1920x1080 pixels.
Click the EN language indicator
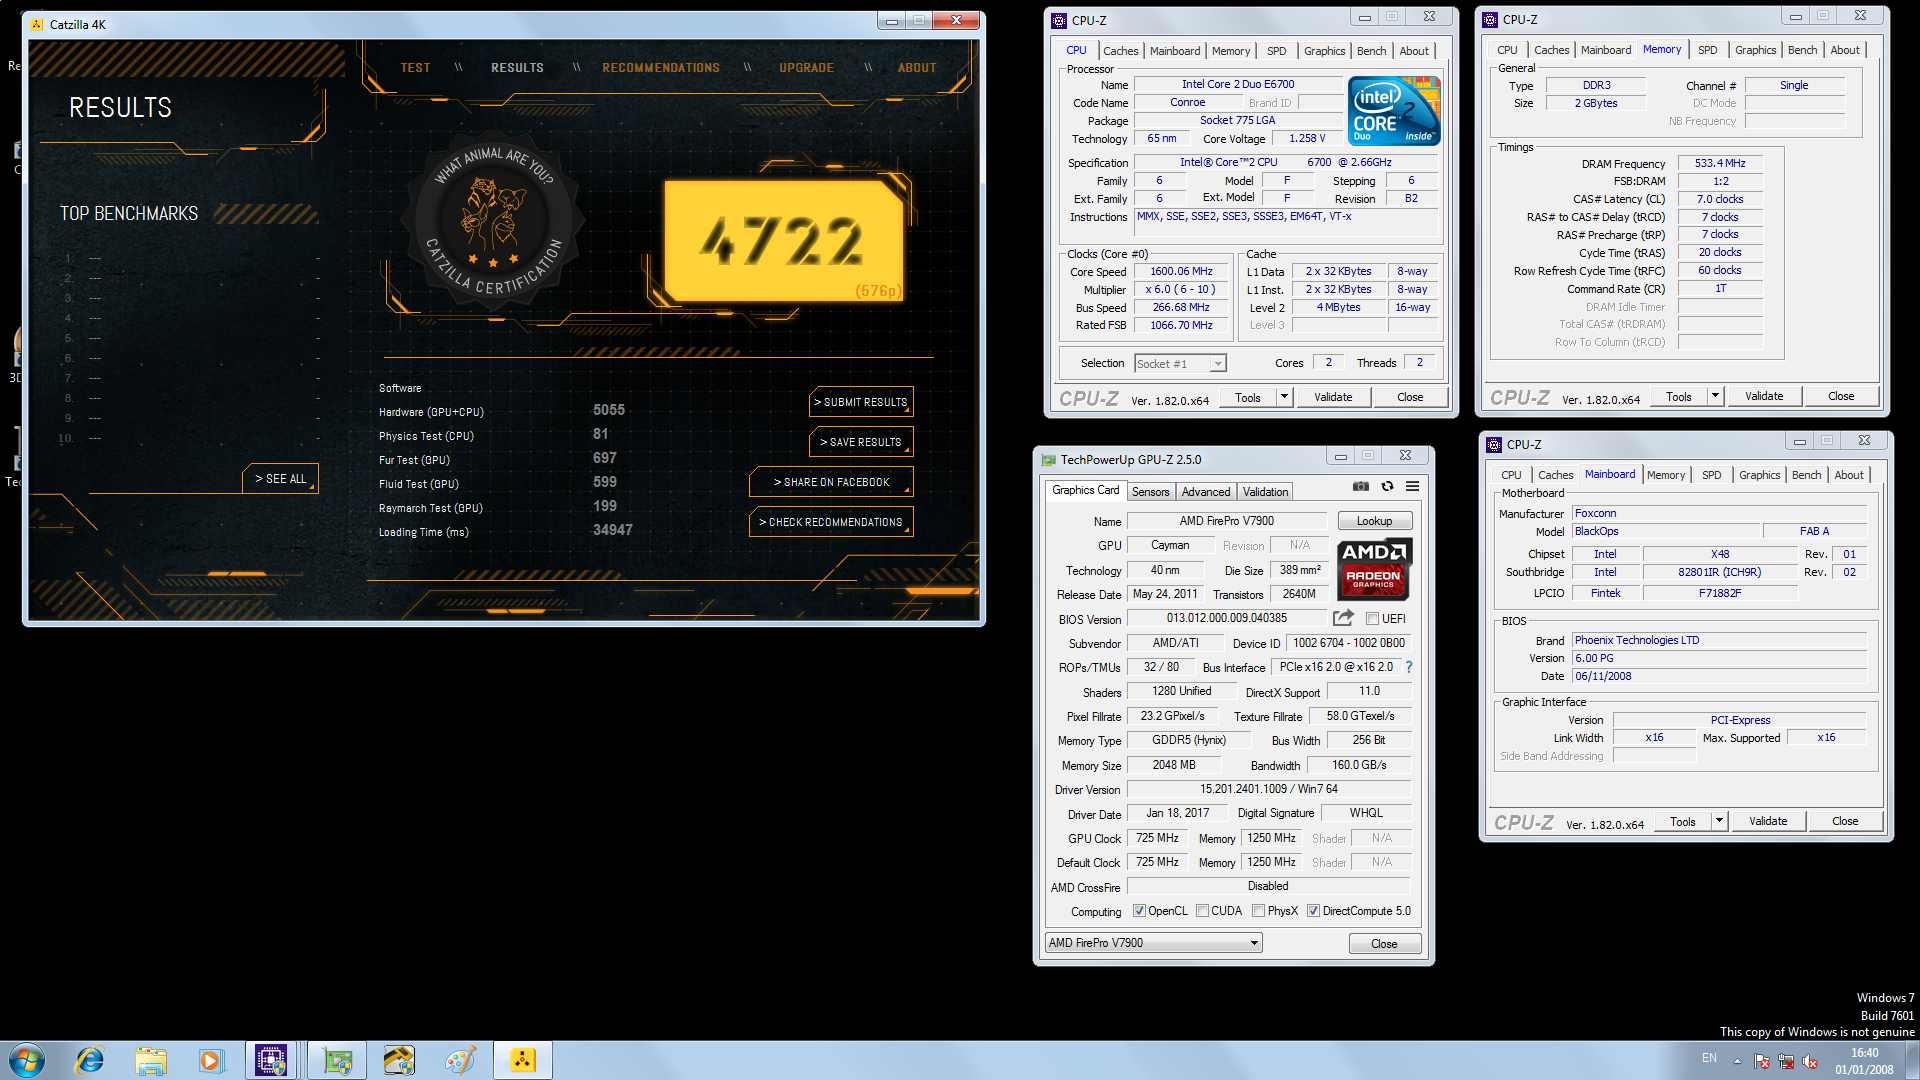pyautogui.click(x=1709, y=1058)
